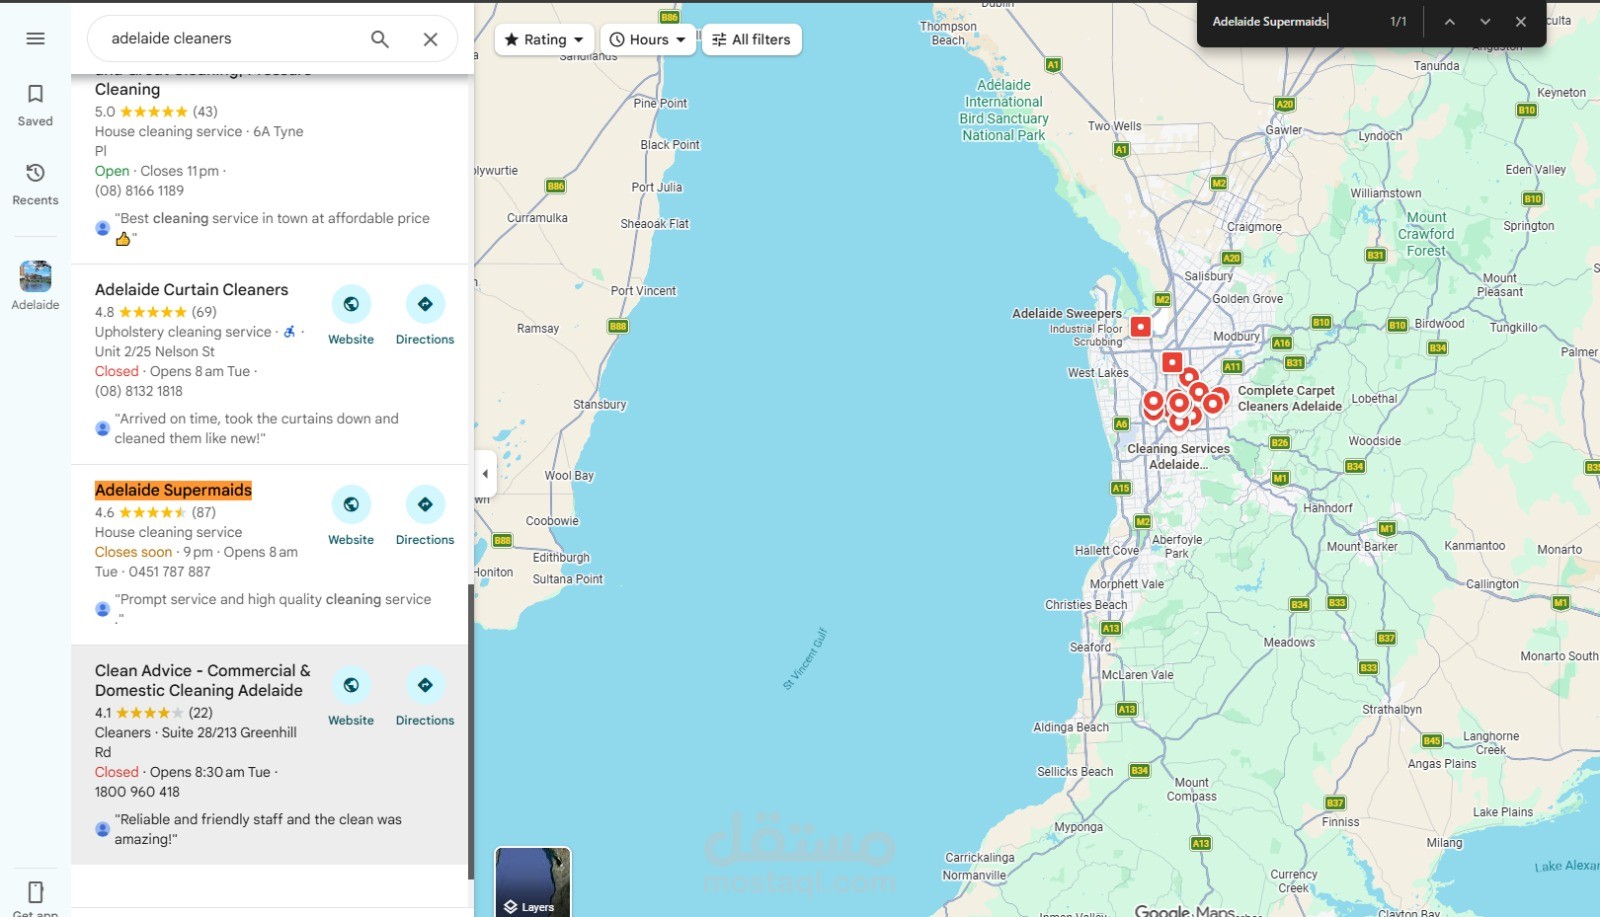Screen dimensions: 1600x917
Task: Click phone number 0451 787 887
Action: tap(169, 572)
